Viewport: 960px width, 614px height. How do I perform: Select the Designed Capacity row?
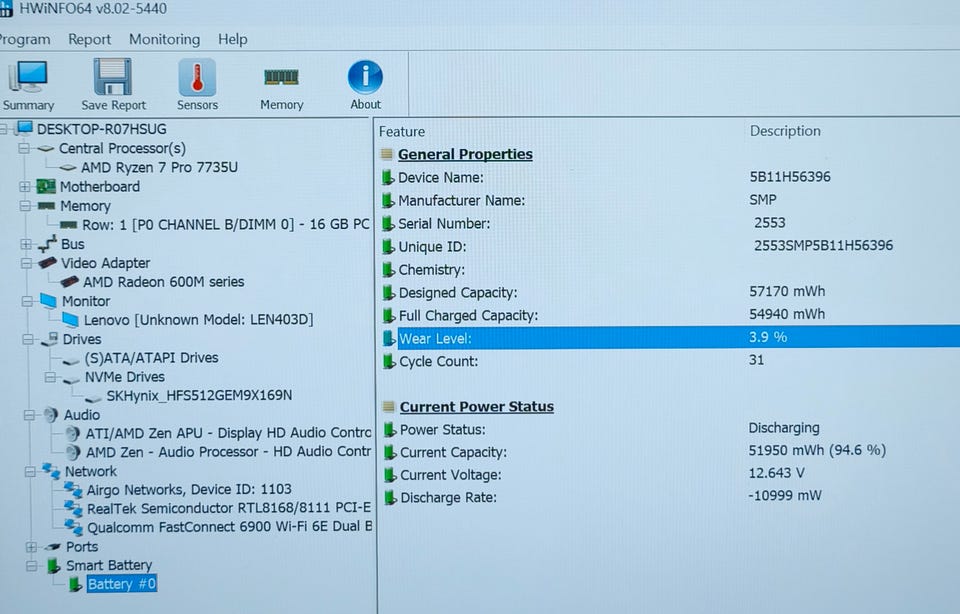coord(670,293)
